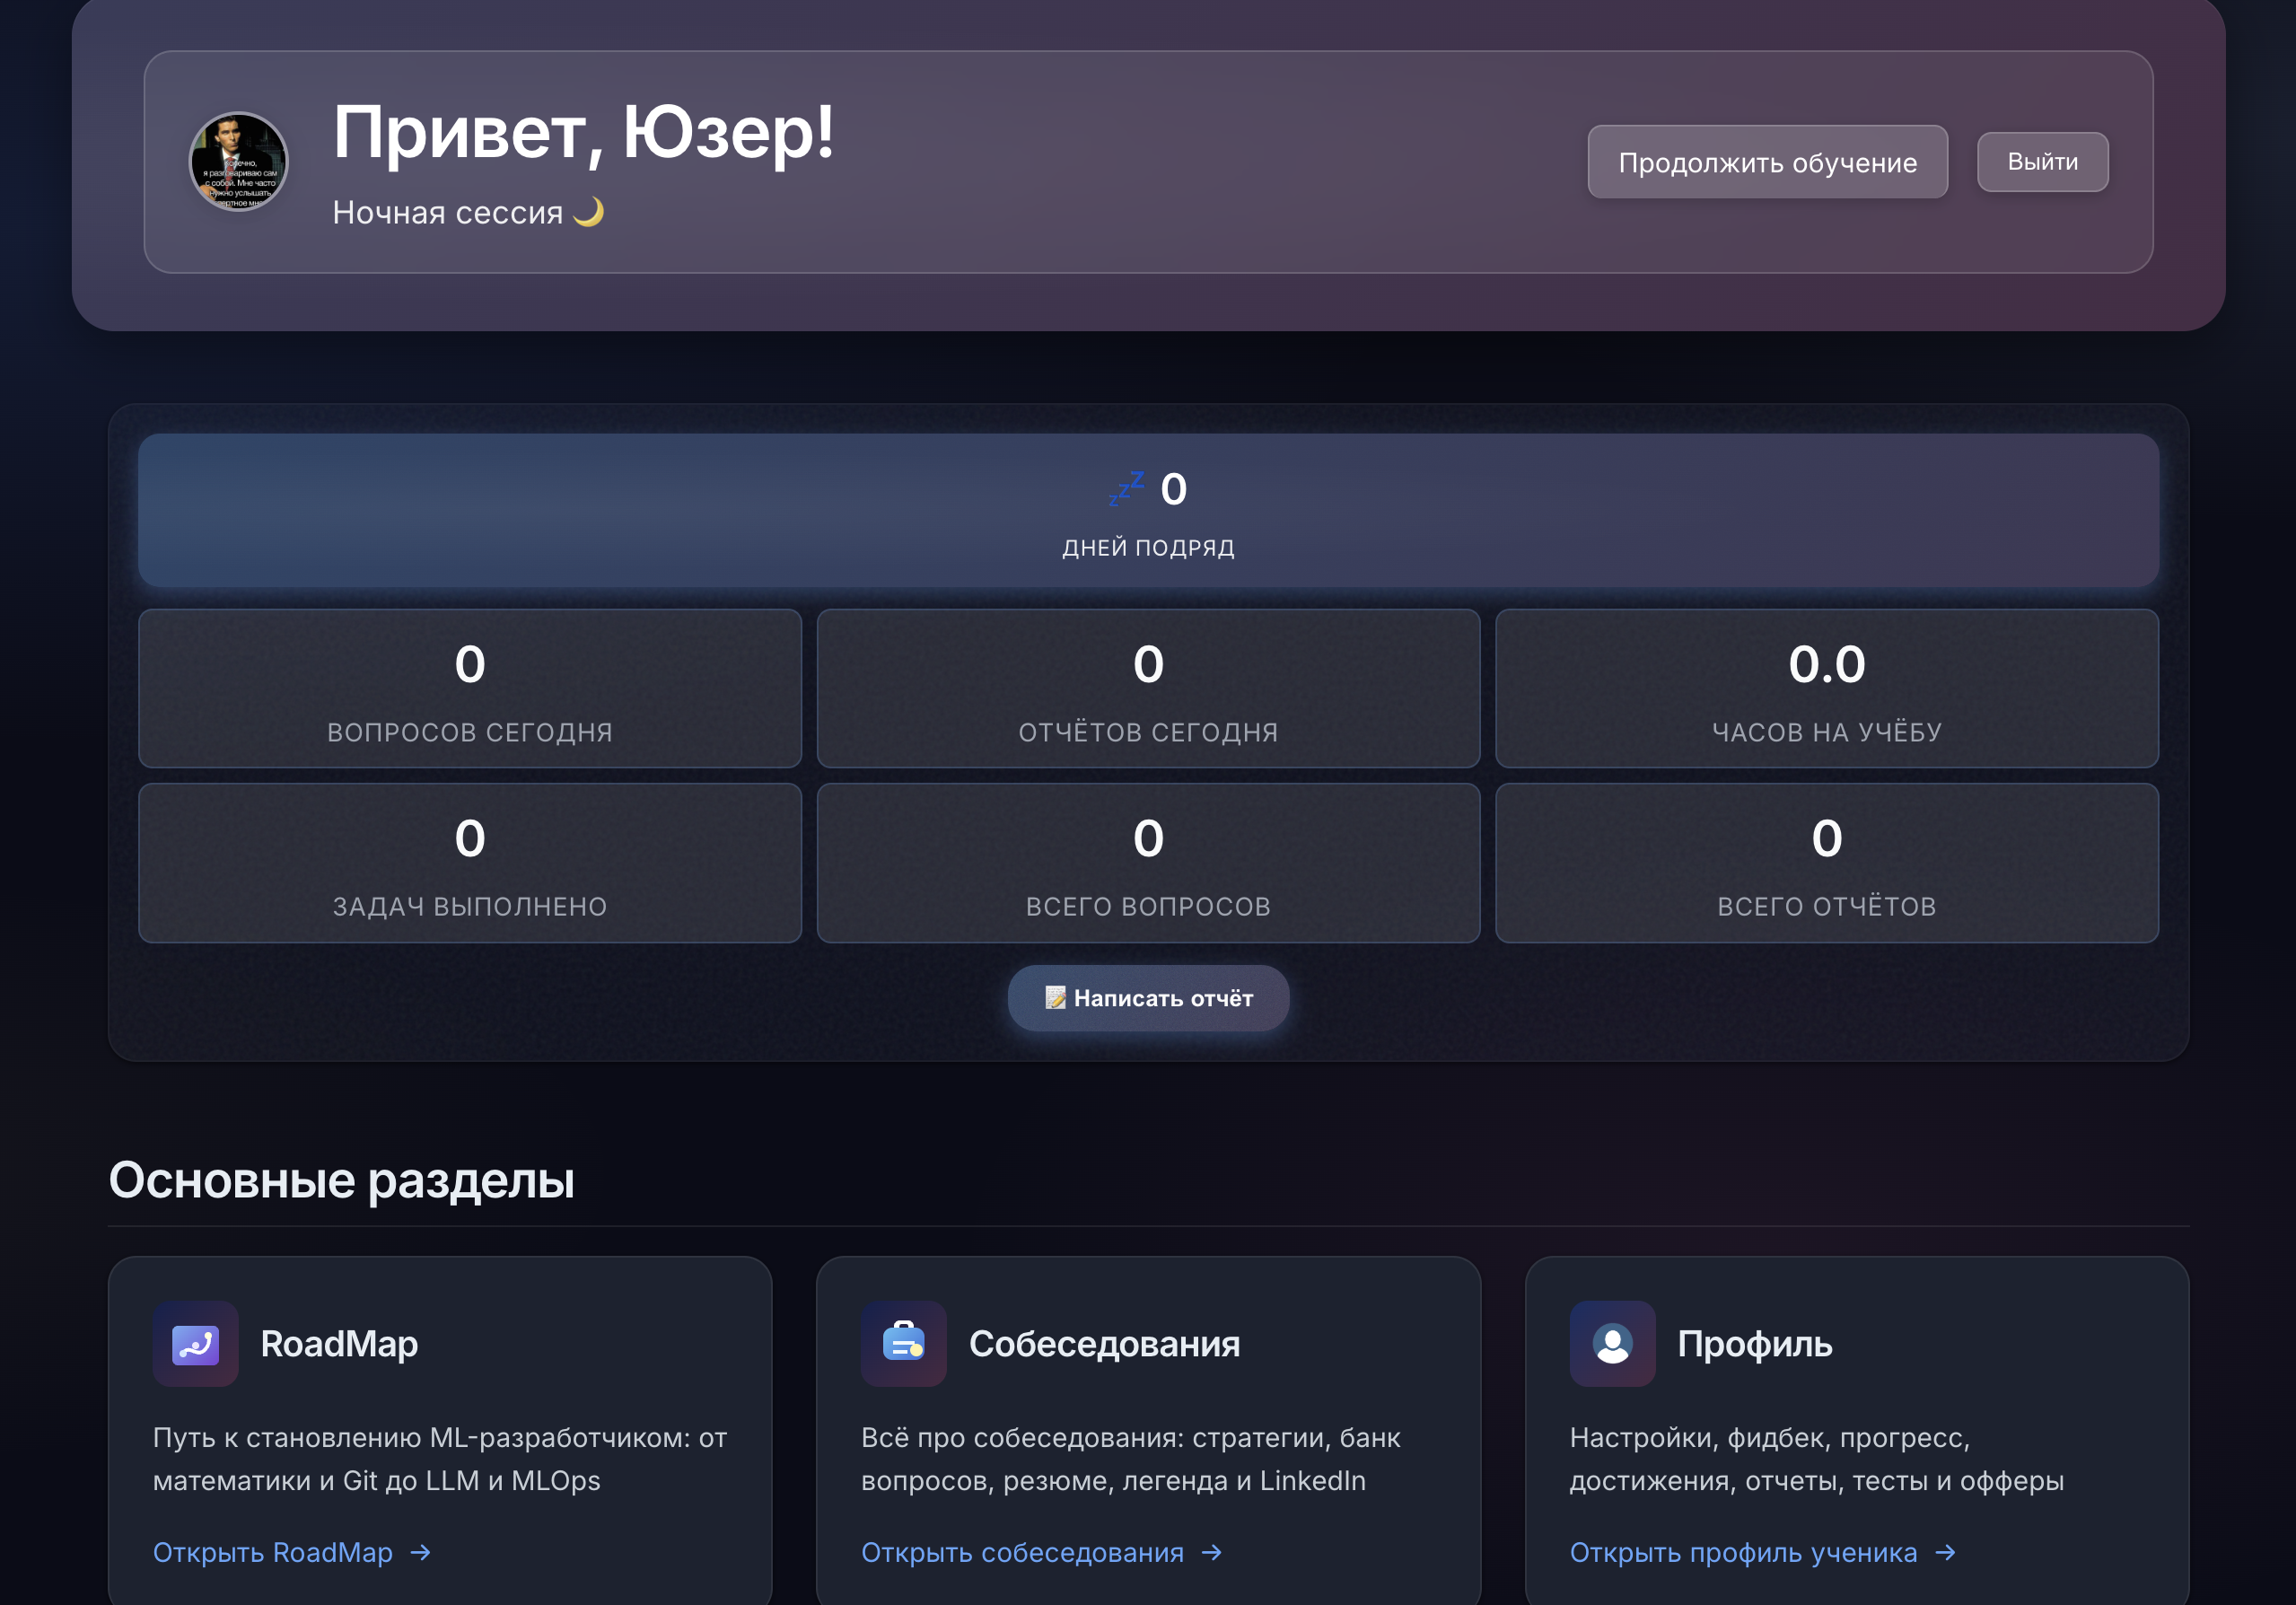The width and height of the screenshot is (2296, 1605).
Task: Click the Собеседования card title
Action: tap(1104, 1344)
